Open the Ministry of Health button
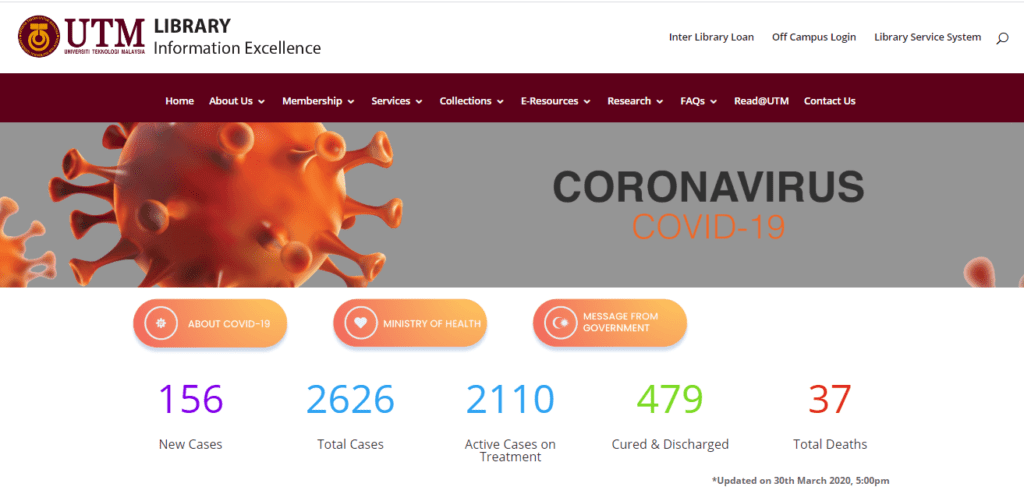1024x494 pixels. [x=410, y=323]
